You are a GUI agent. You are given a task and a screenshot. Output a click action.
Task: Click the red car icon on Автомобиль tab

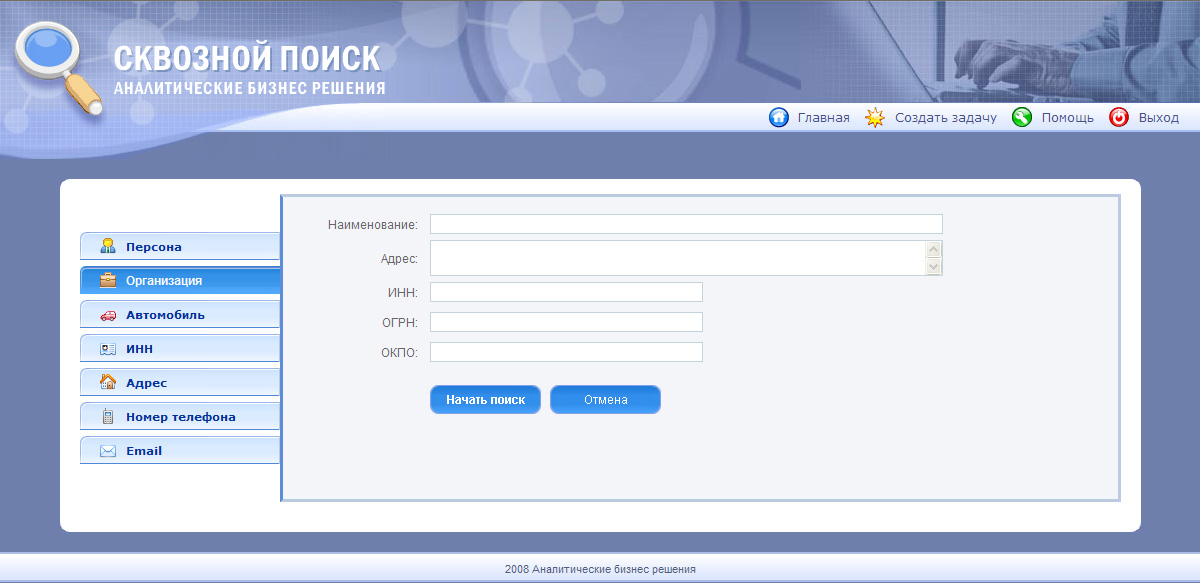(107, 314)
